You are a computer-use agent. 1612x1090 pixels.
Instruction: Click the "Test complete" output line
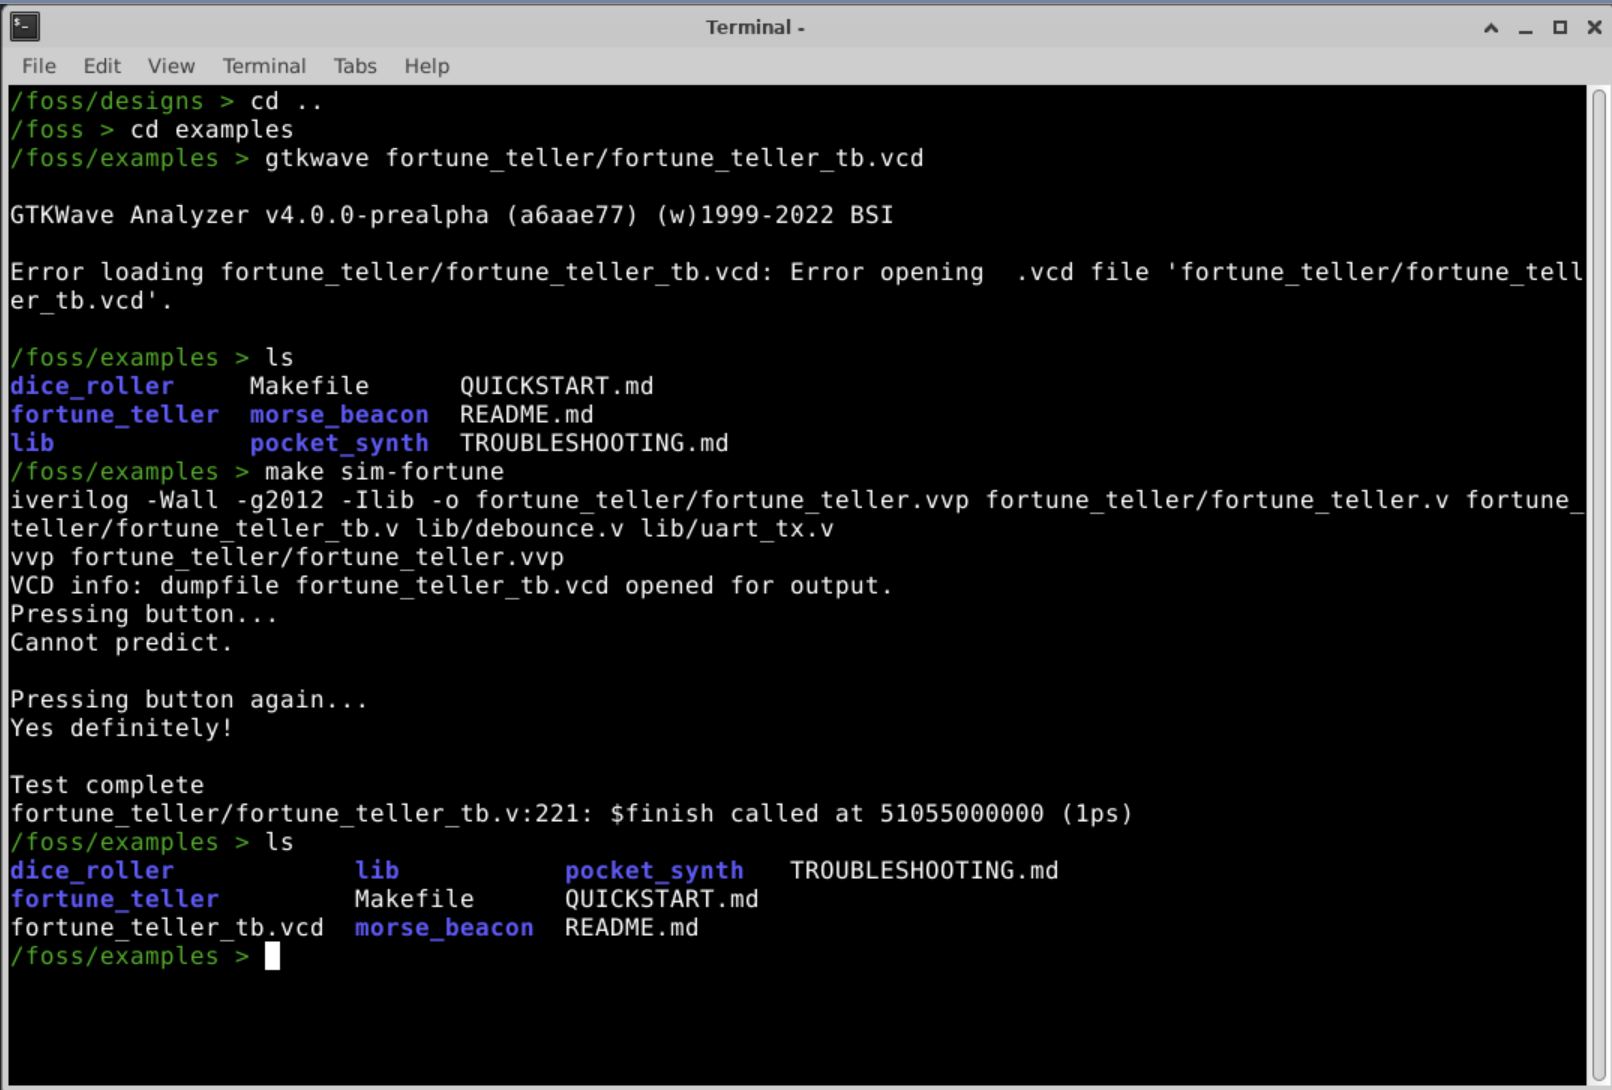(107, 785)
